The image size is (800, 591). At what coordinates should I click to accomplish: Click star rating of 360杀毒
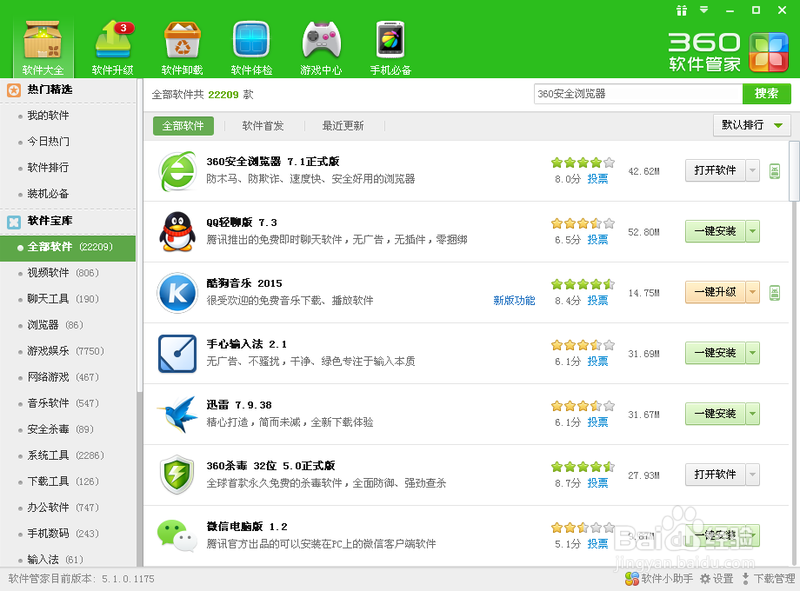[x=583, y=466]
